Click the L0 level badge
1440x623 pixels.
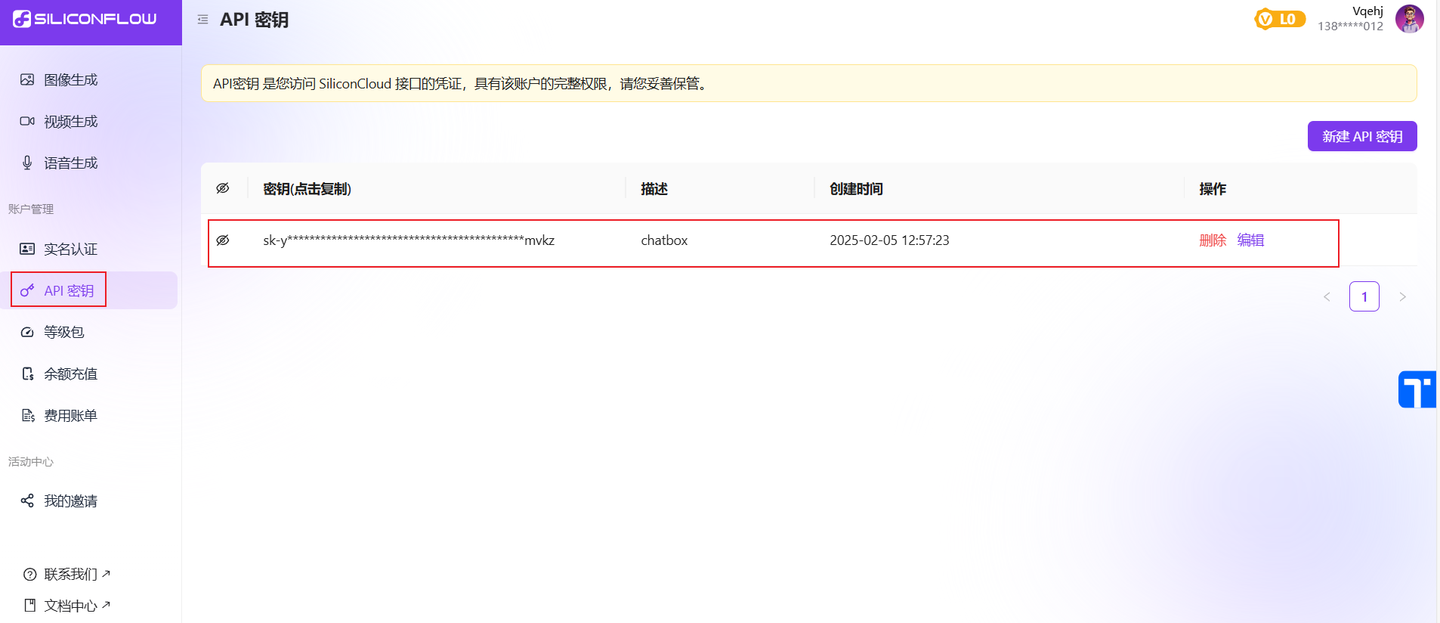point(1280,18)
